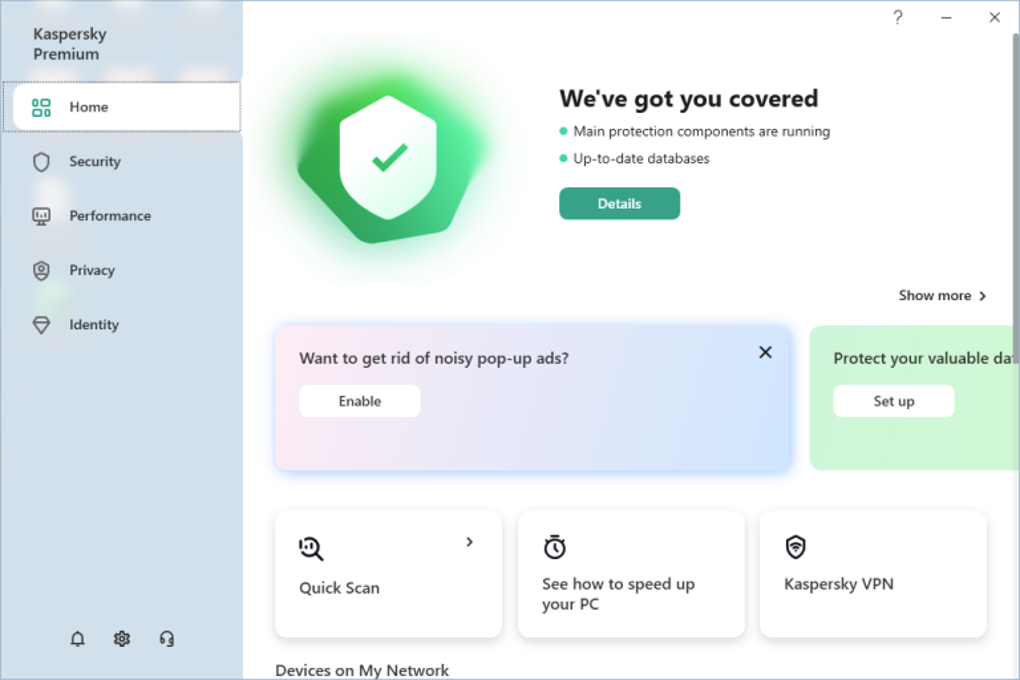The image size is (1020, 680).
Task: Click the Show more link
Action: click(942, 295)
